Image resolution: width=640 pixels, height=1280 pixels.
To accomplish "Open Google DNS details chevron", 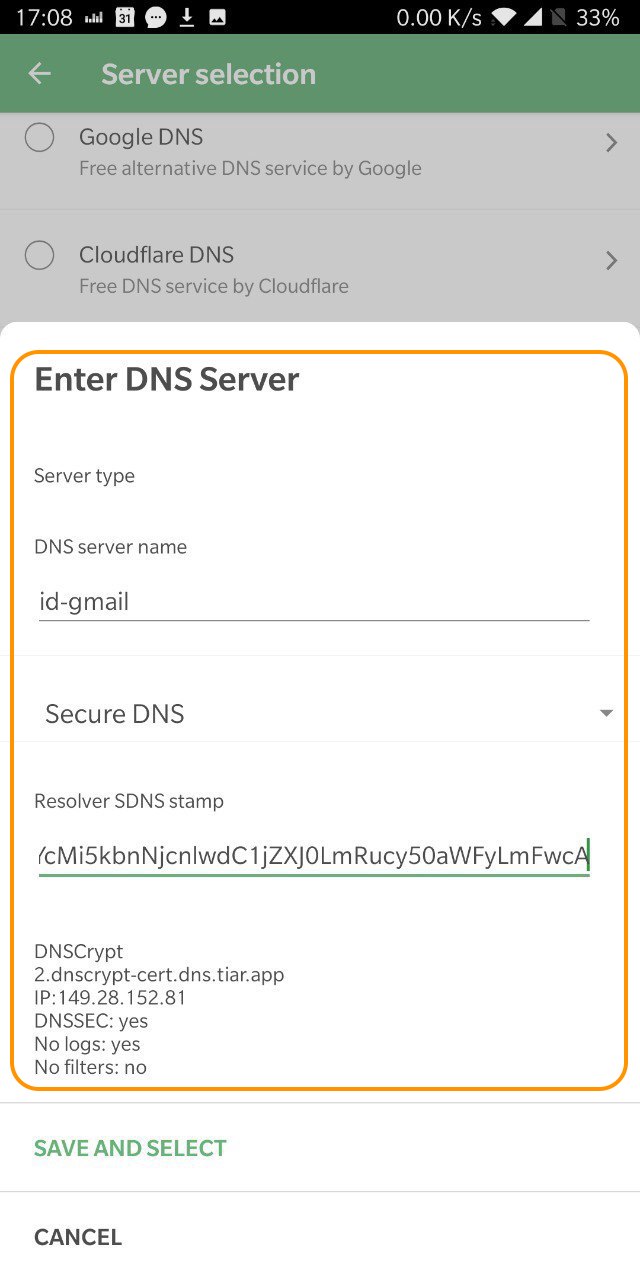I will 611,144.
